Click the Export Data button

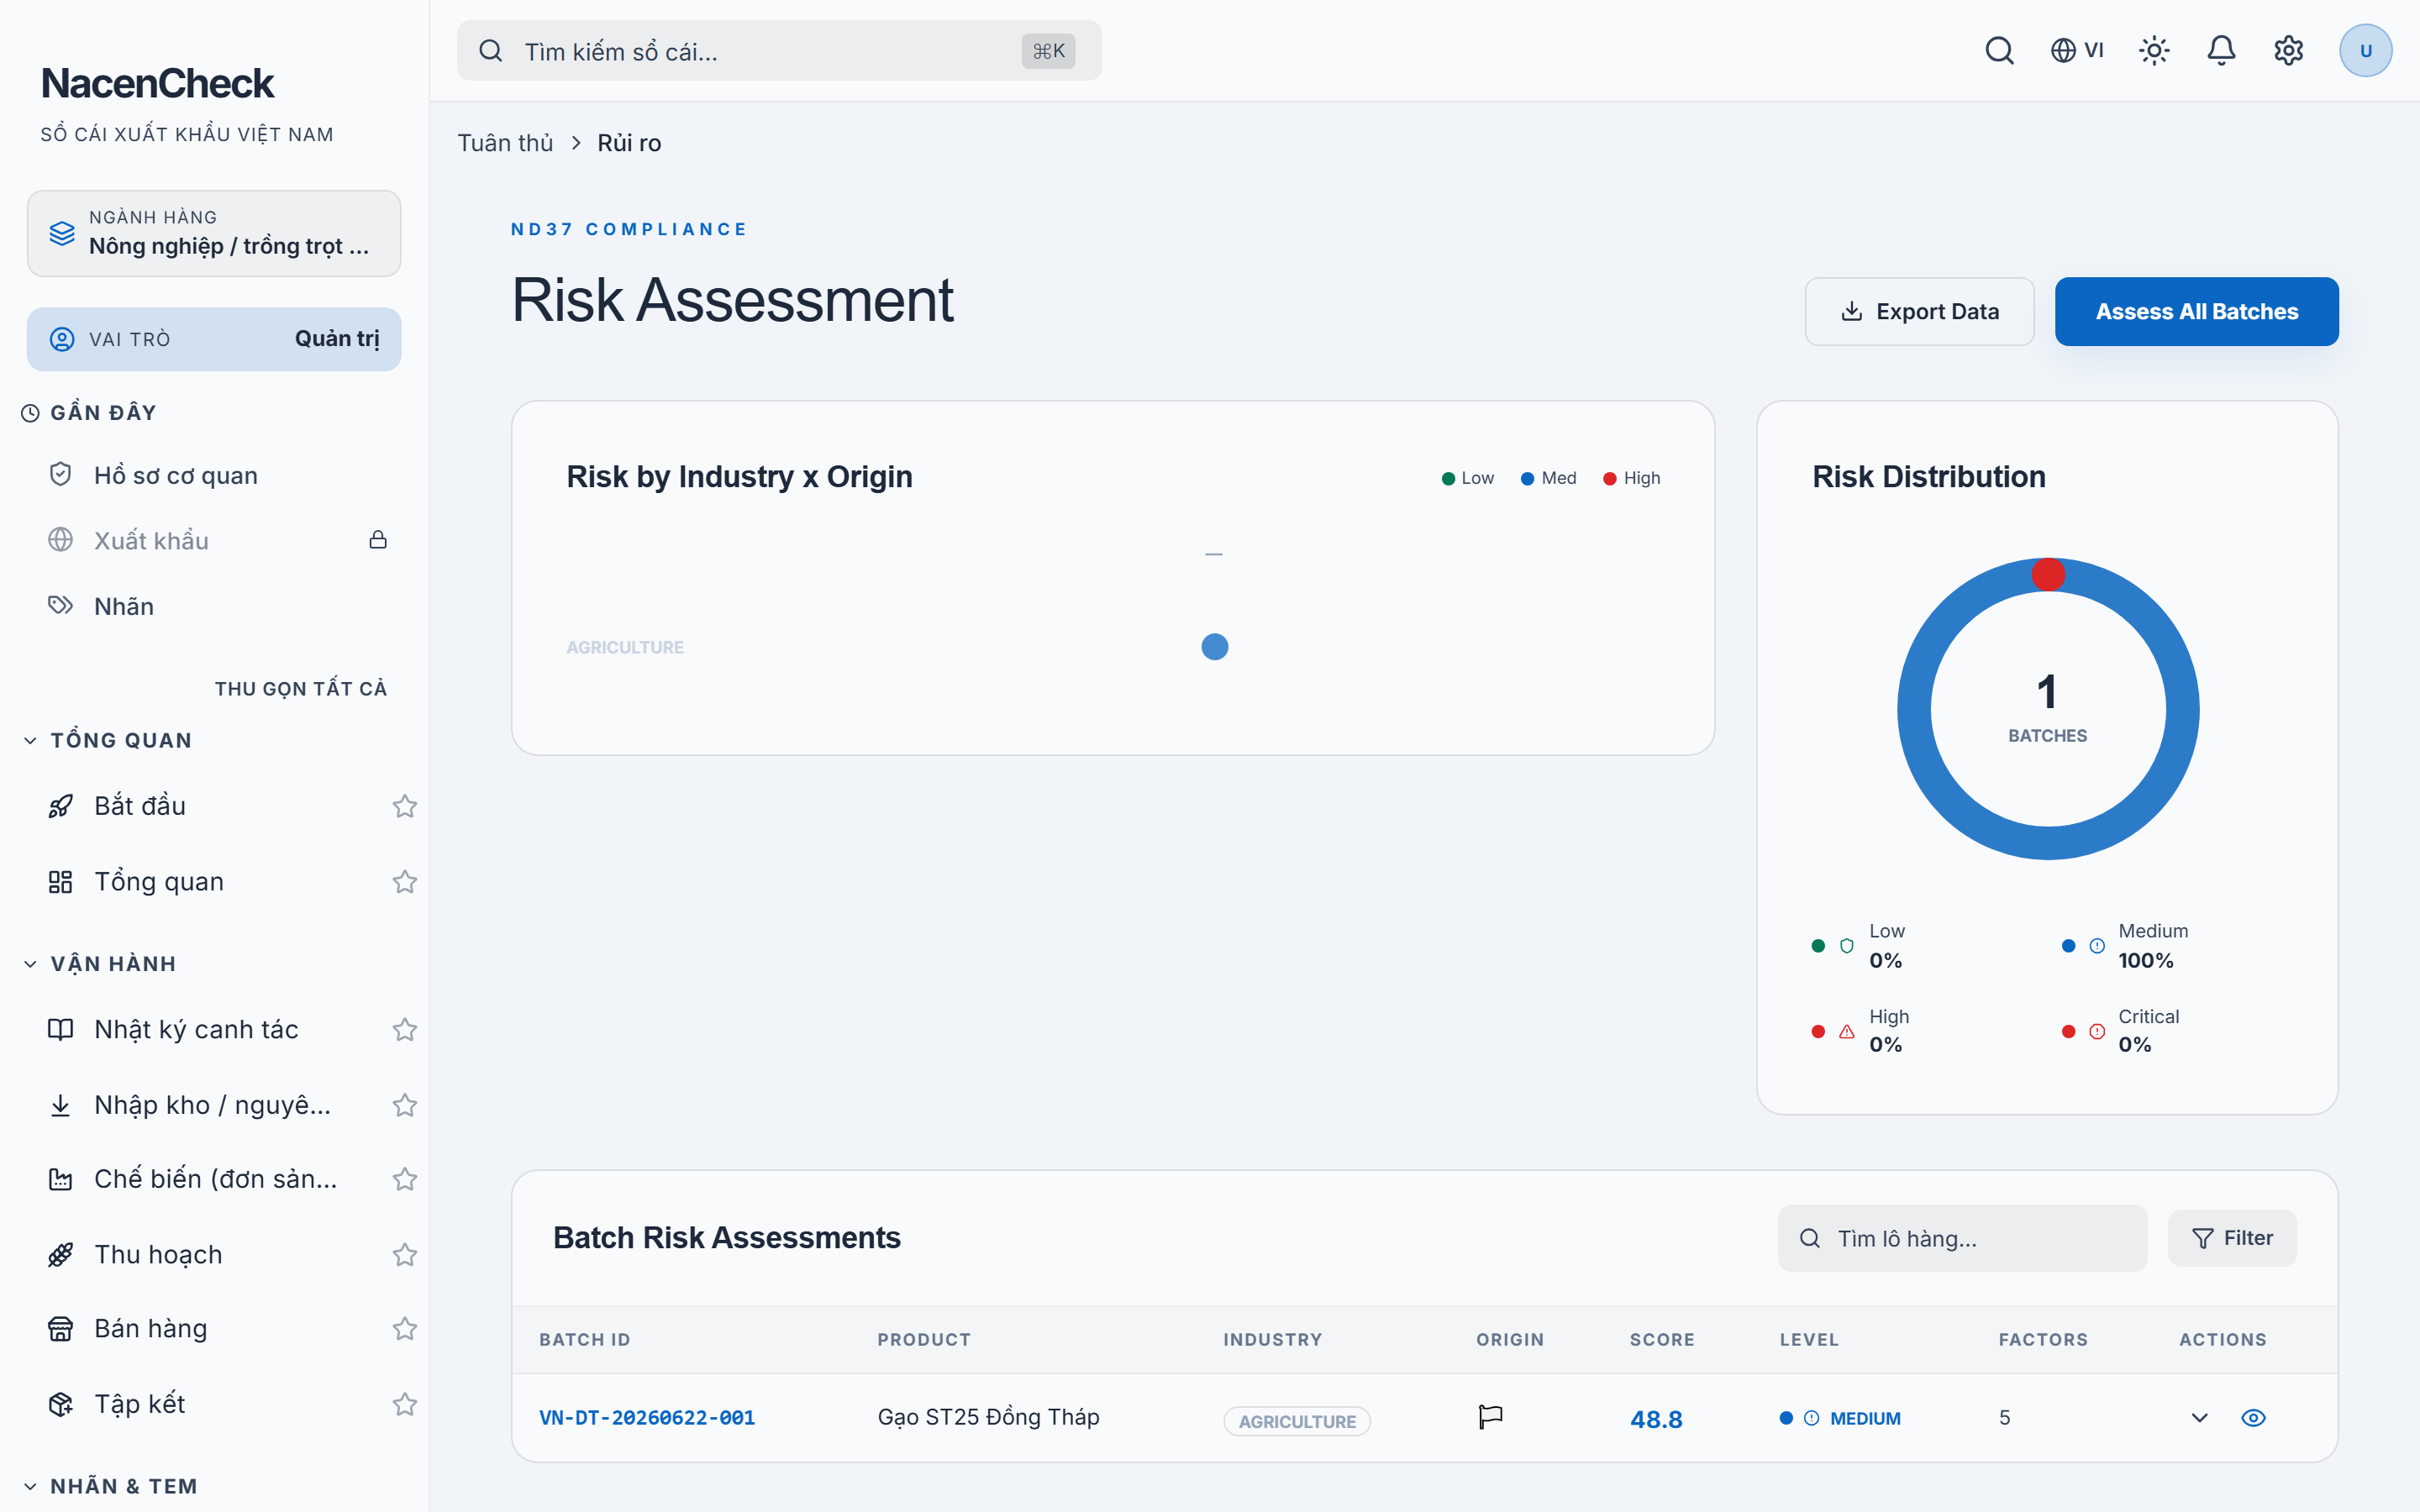pos(1919,311)
